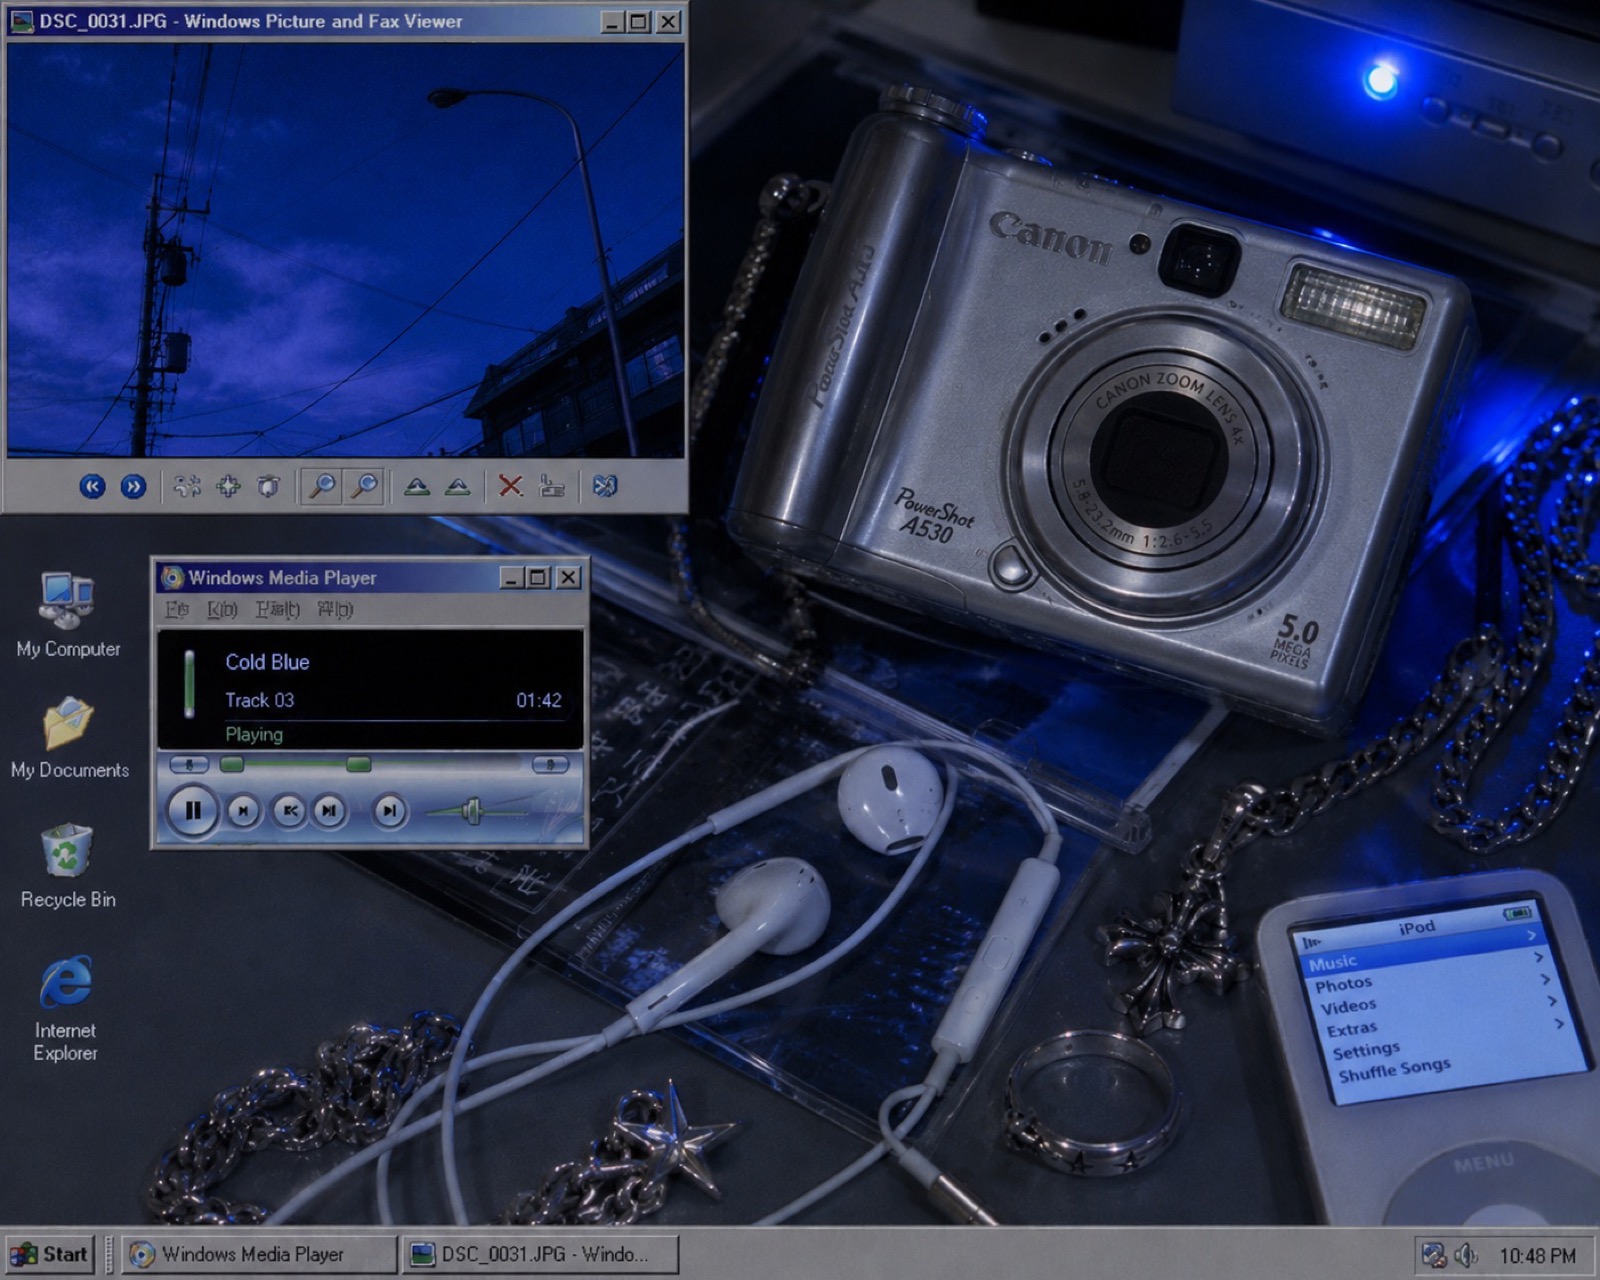Click the elapsed time "01:42"
The height and width of the screenshot is (1280, 1600).
coord(539,700)
